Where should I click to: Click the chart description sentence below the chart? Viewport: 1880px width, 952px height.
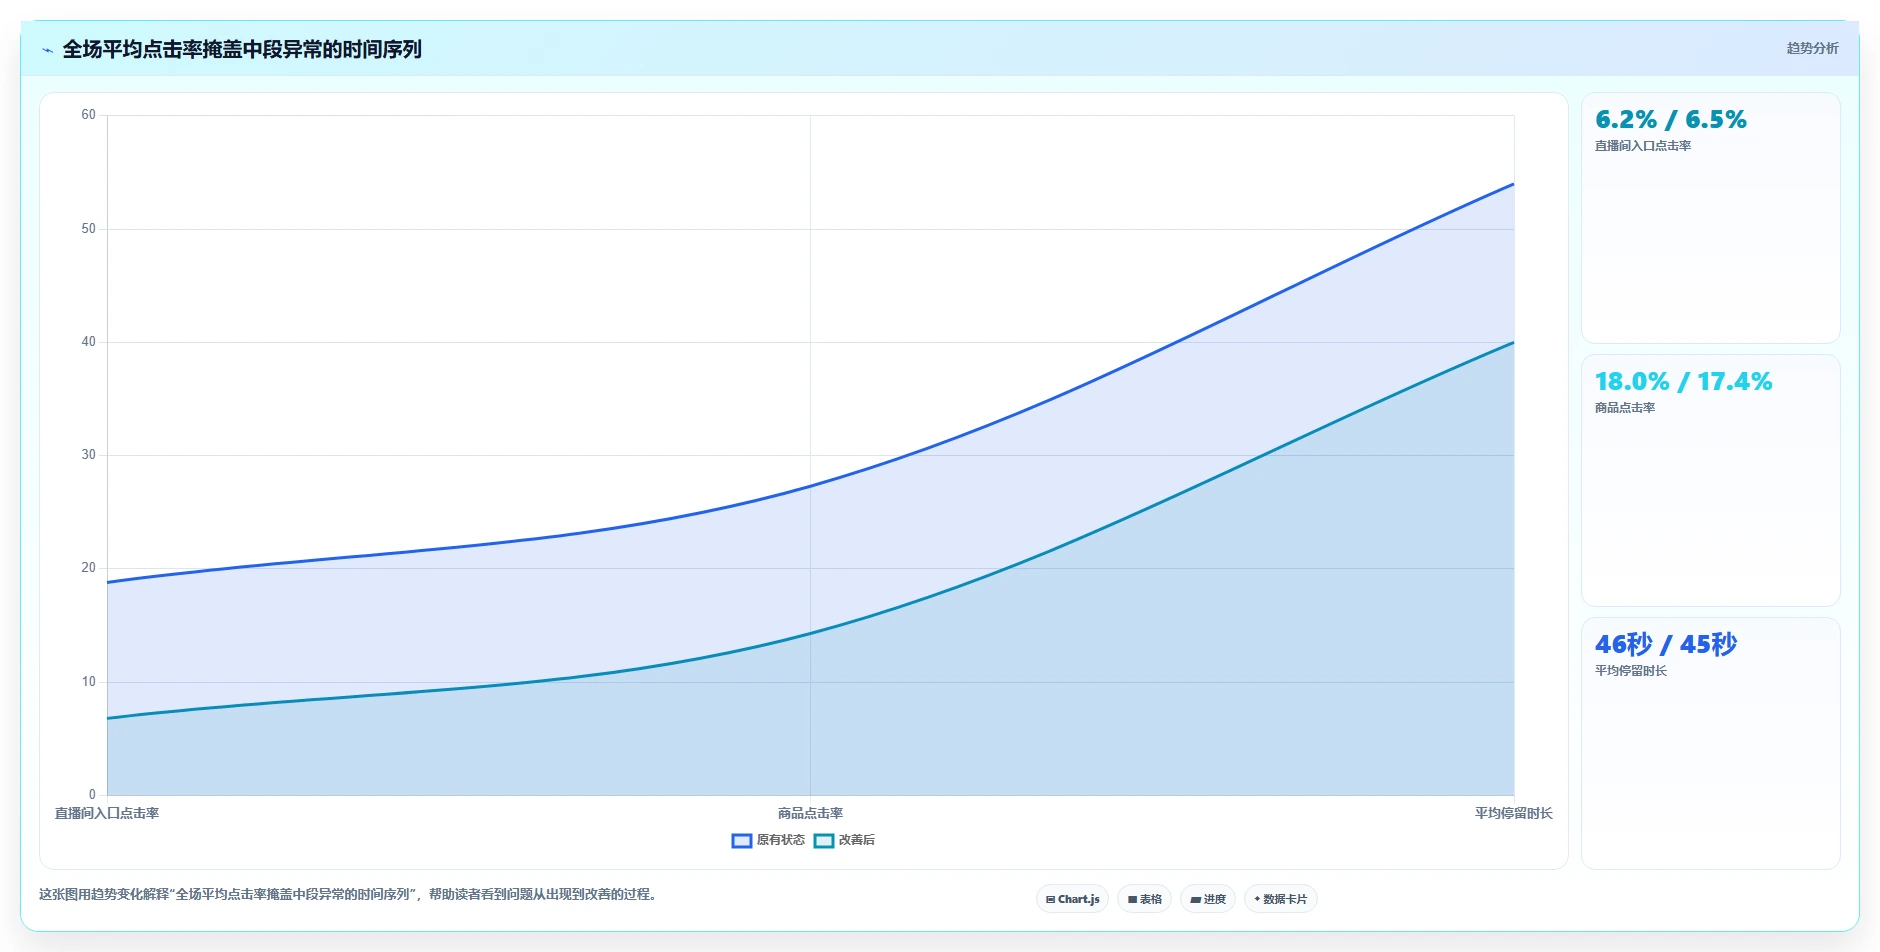click(350, 894)
